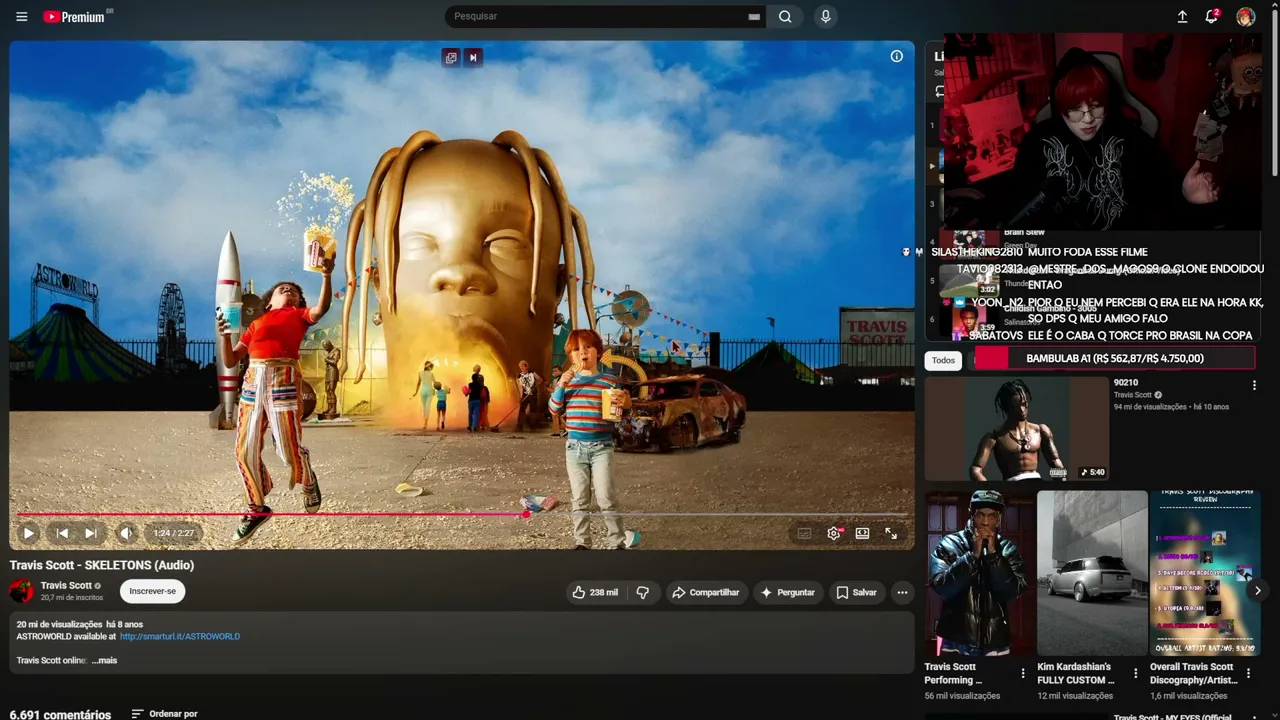Open the Travis Scott channel name link
Image resolution: width=1280 pixels, height=720 pixels.
pyautogui.click(x=66, y=585)
